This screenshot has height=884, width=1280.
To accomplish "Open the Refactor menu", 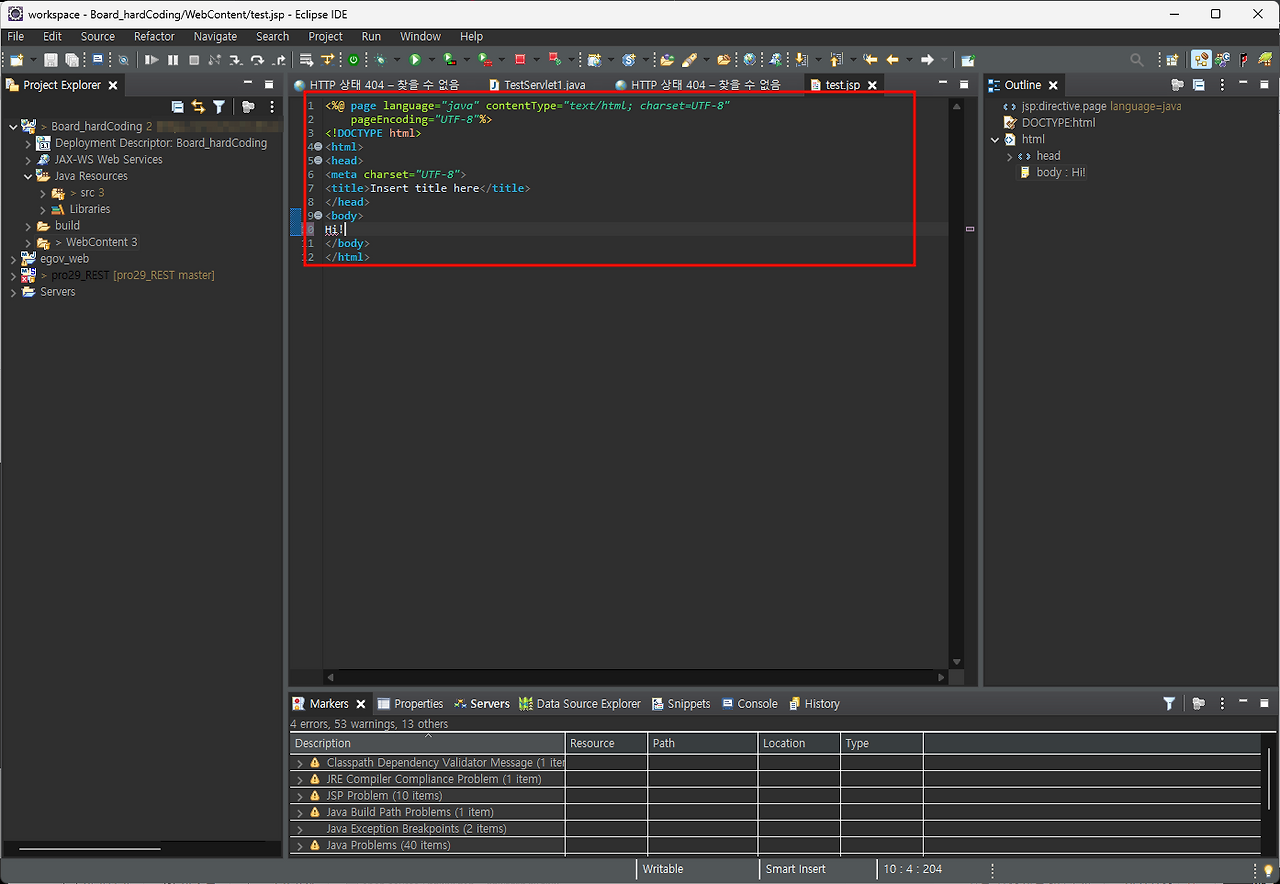I will point(154,36).
